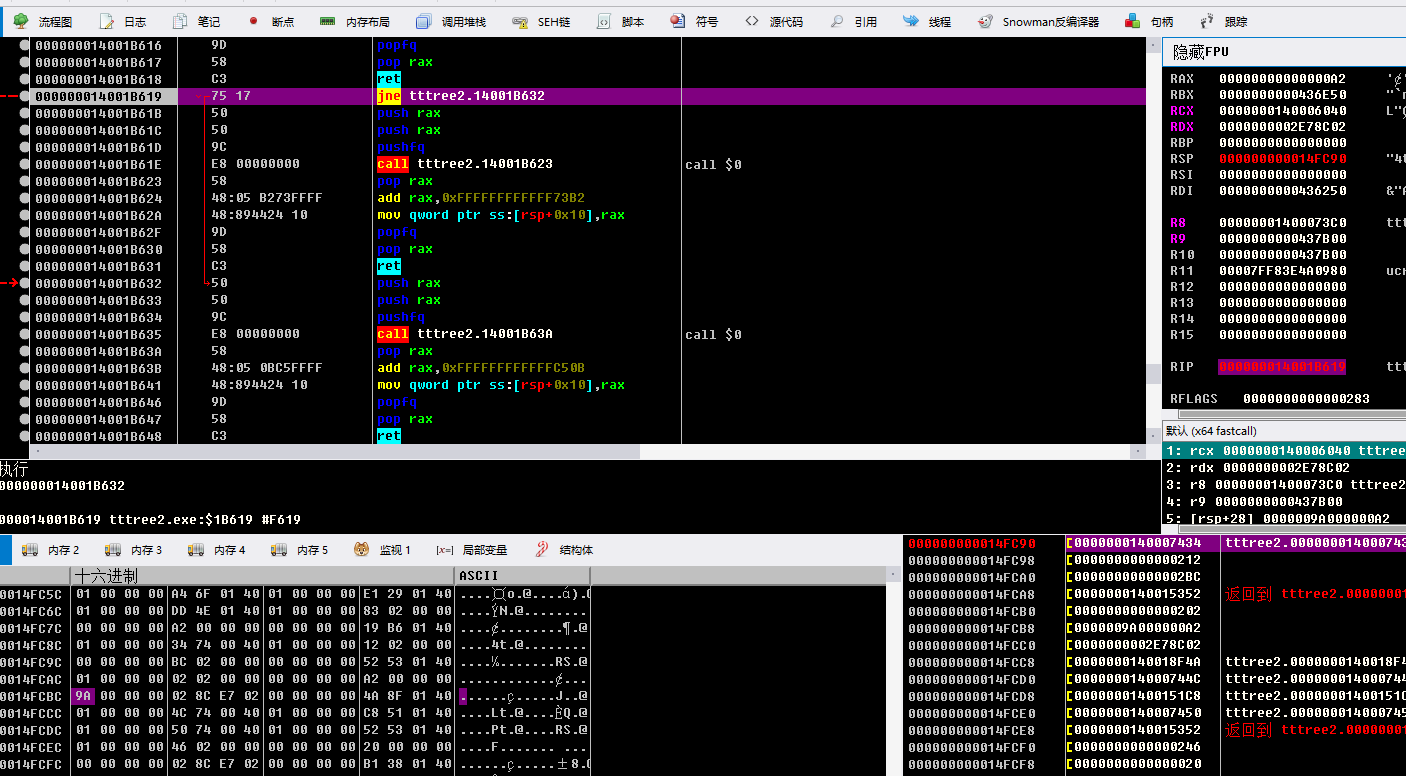1406x776 pixels.
Task: Select argument row 1: rcx
Action: point(1284,451)
